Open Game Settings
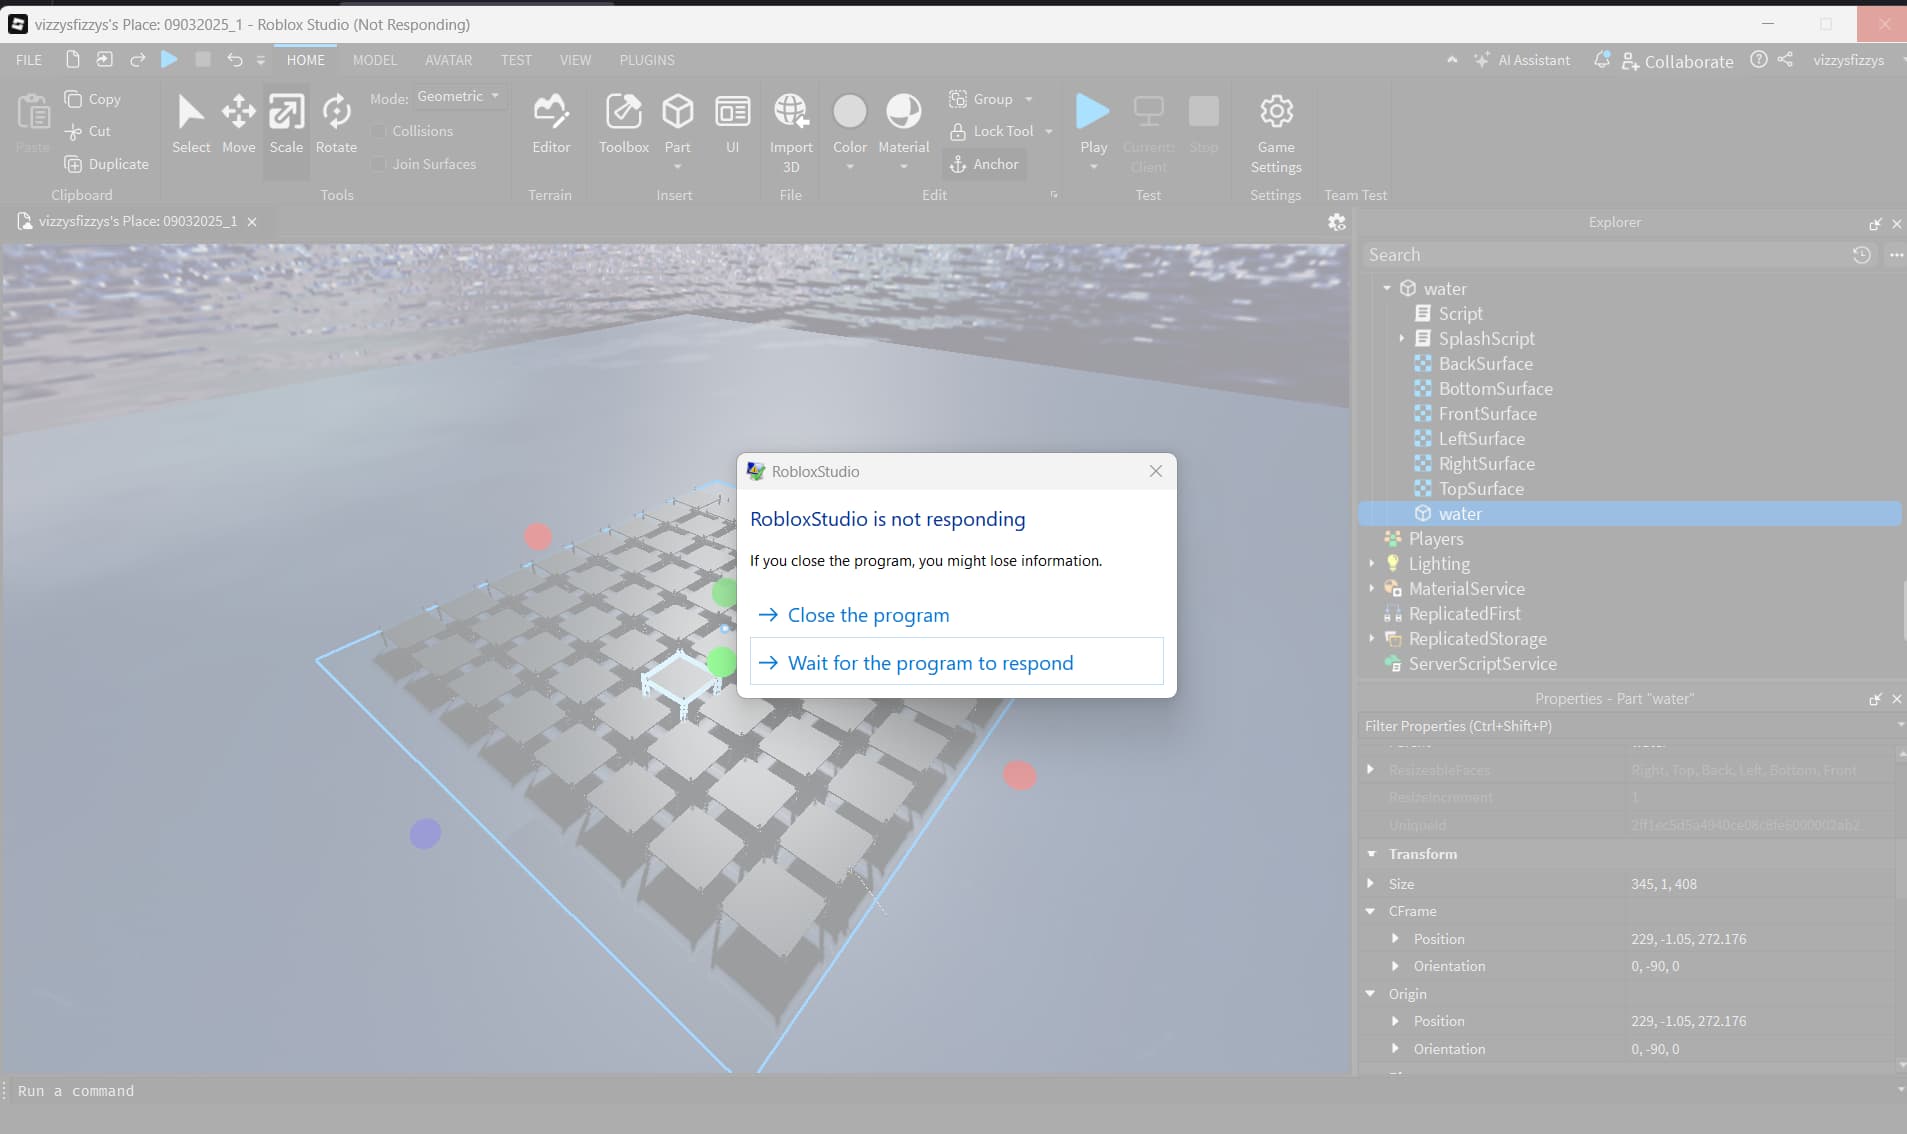Screen dimensions: 1907x1134 [1275, 130]
